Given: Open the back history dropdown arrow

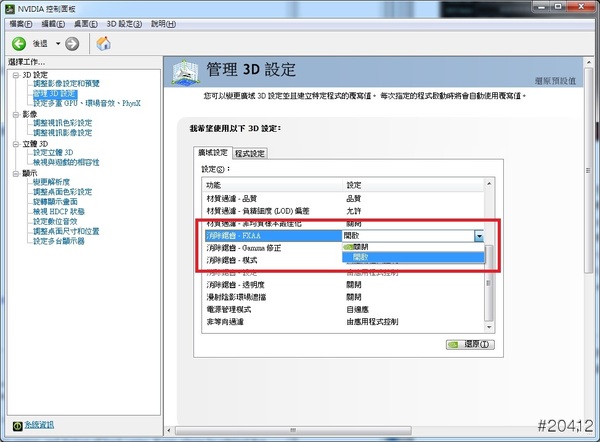Looking at the screenshot, I should [58, 44].
